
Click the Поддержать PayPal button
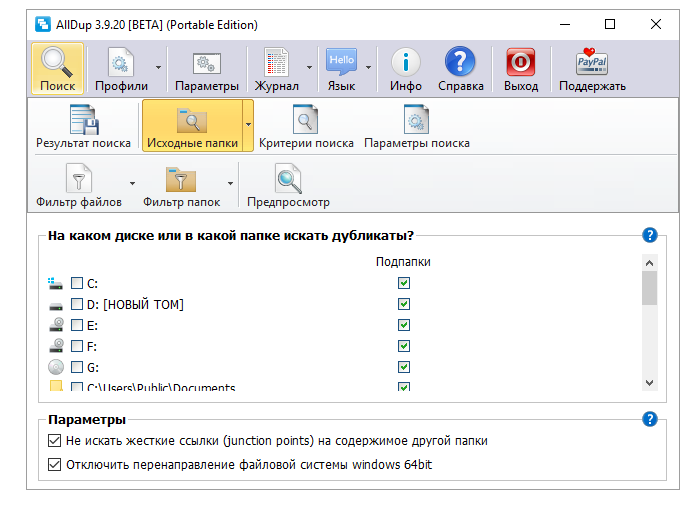(x=592, y=69)
